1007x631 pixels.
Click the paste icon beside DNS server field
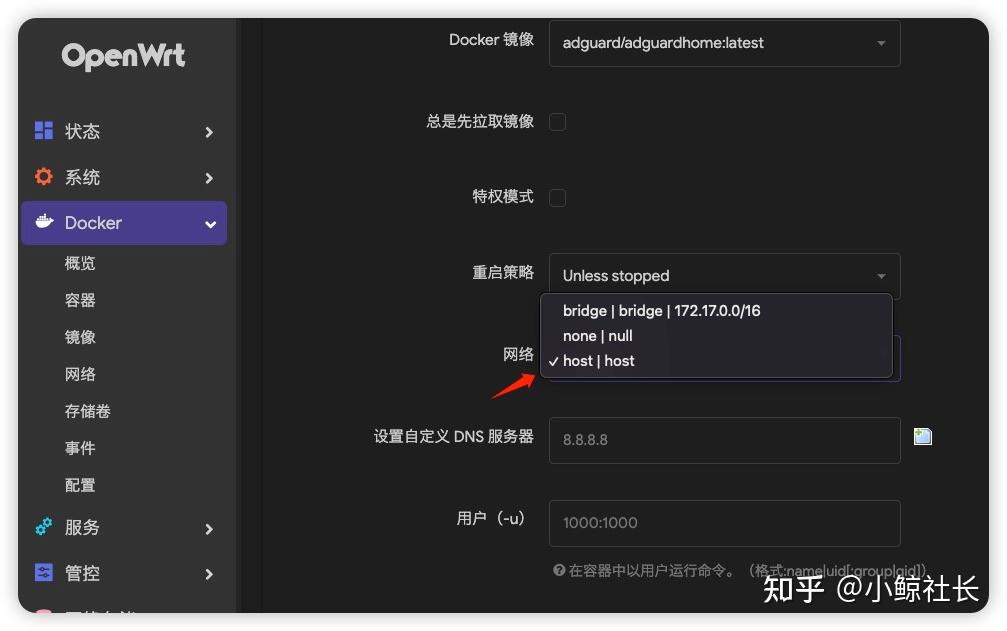tap(921, 436)
